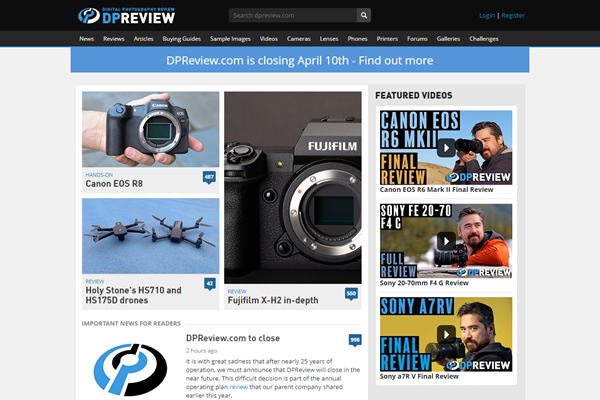
Task: Open the 998 comments bubble on closing news
Action: pyautogui.click(x=355, y=340)
